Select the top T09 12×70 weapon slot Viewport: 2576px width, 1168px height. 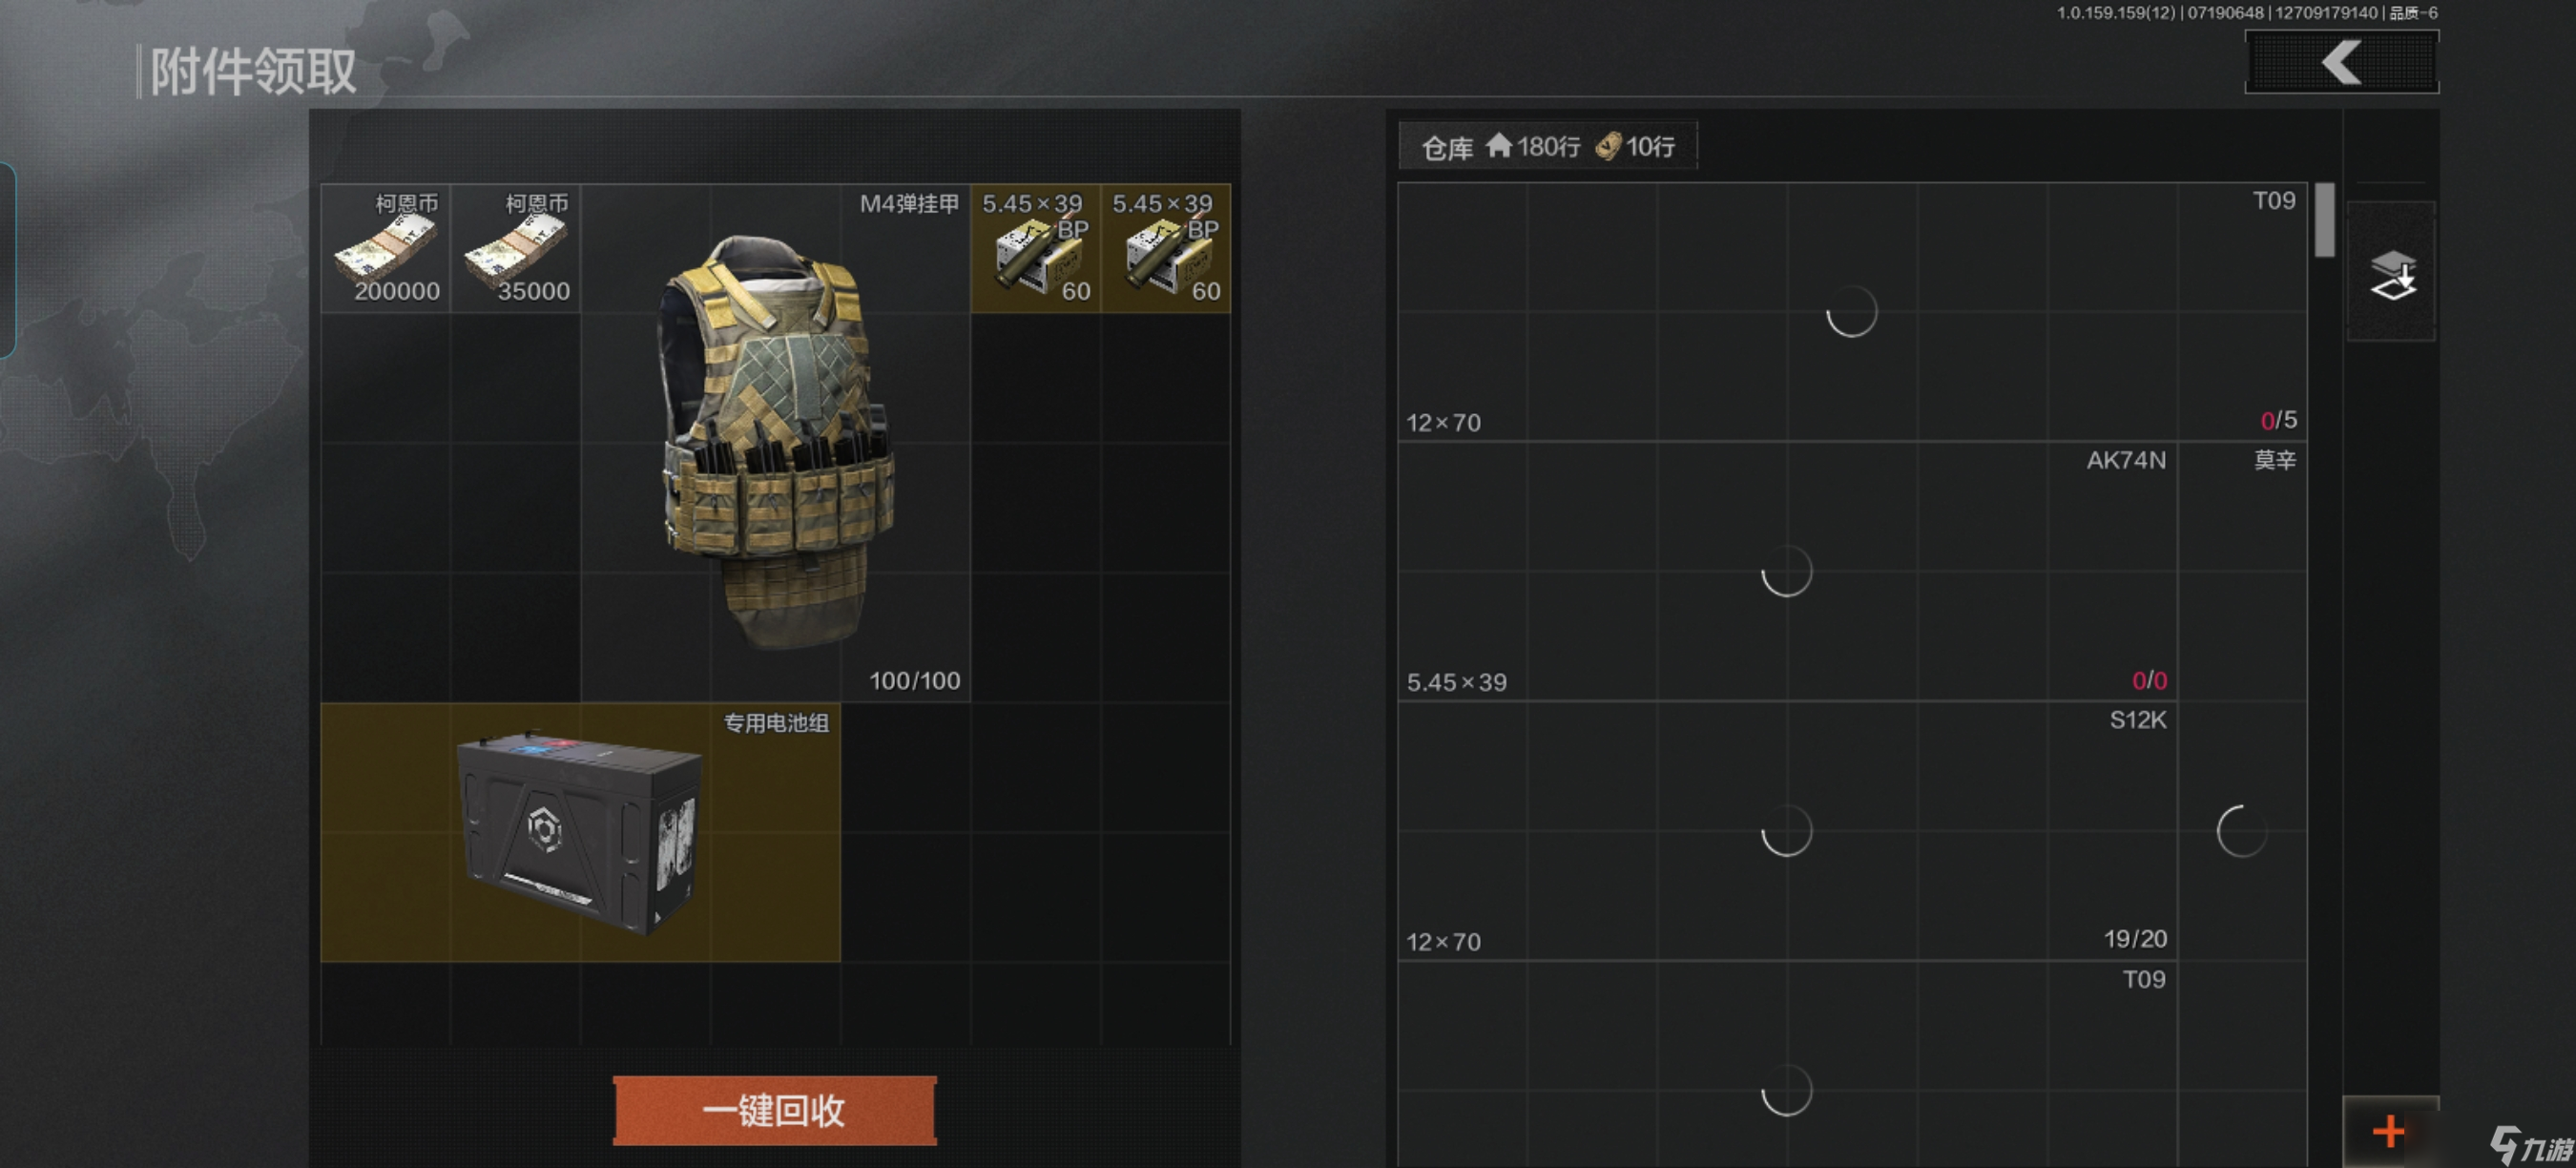click(x=1853, y=312)
